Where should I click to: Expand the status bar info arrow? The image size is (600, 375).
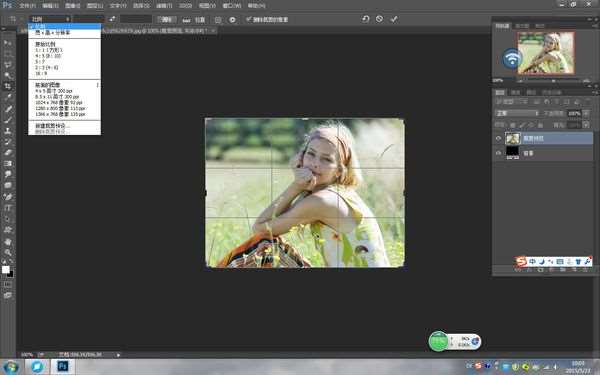(x=118, y=355)
